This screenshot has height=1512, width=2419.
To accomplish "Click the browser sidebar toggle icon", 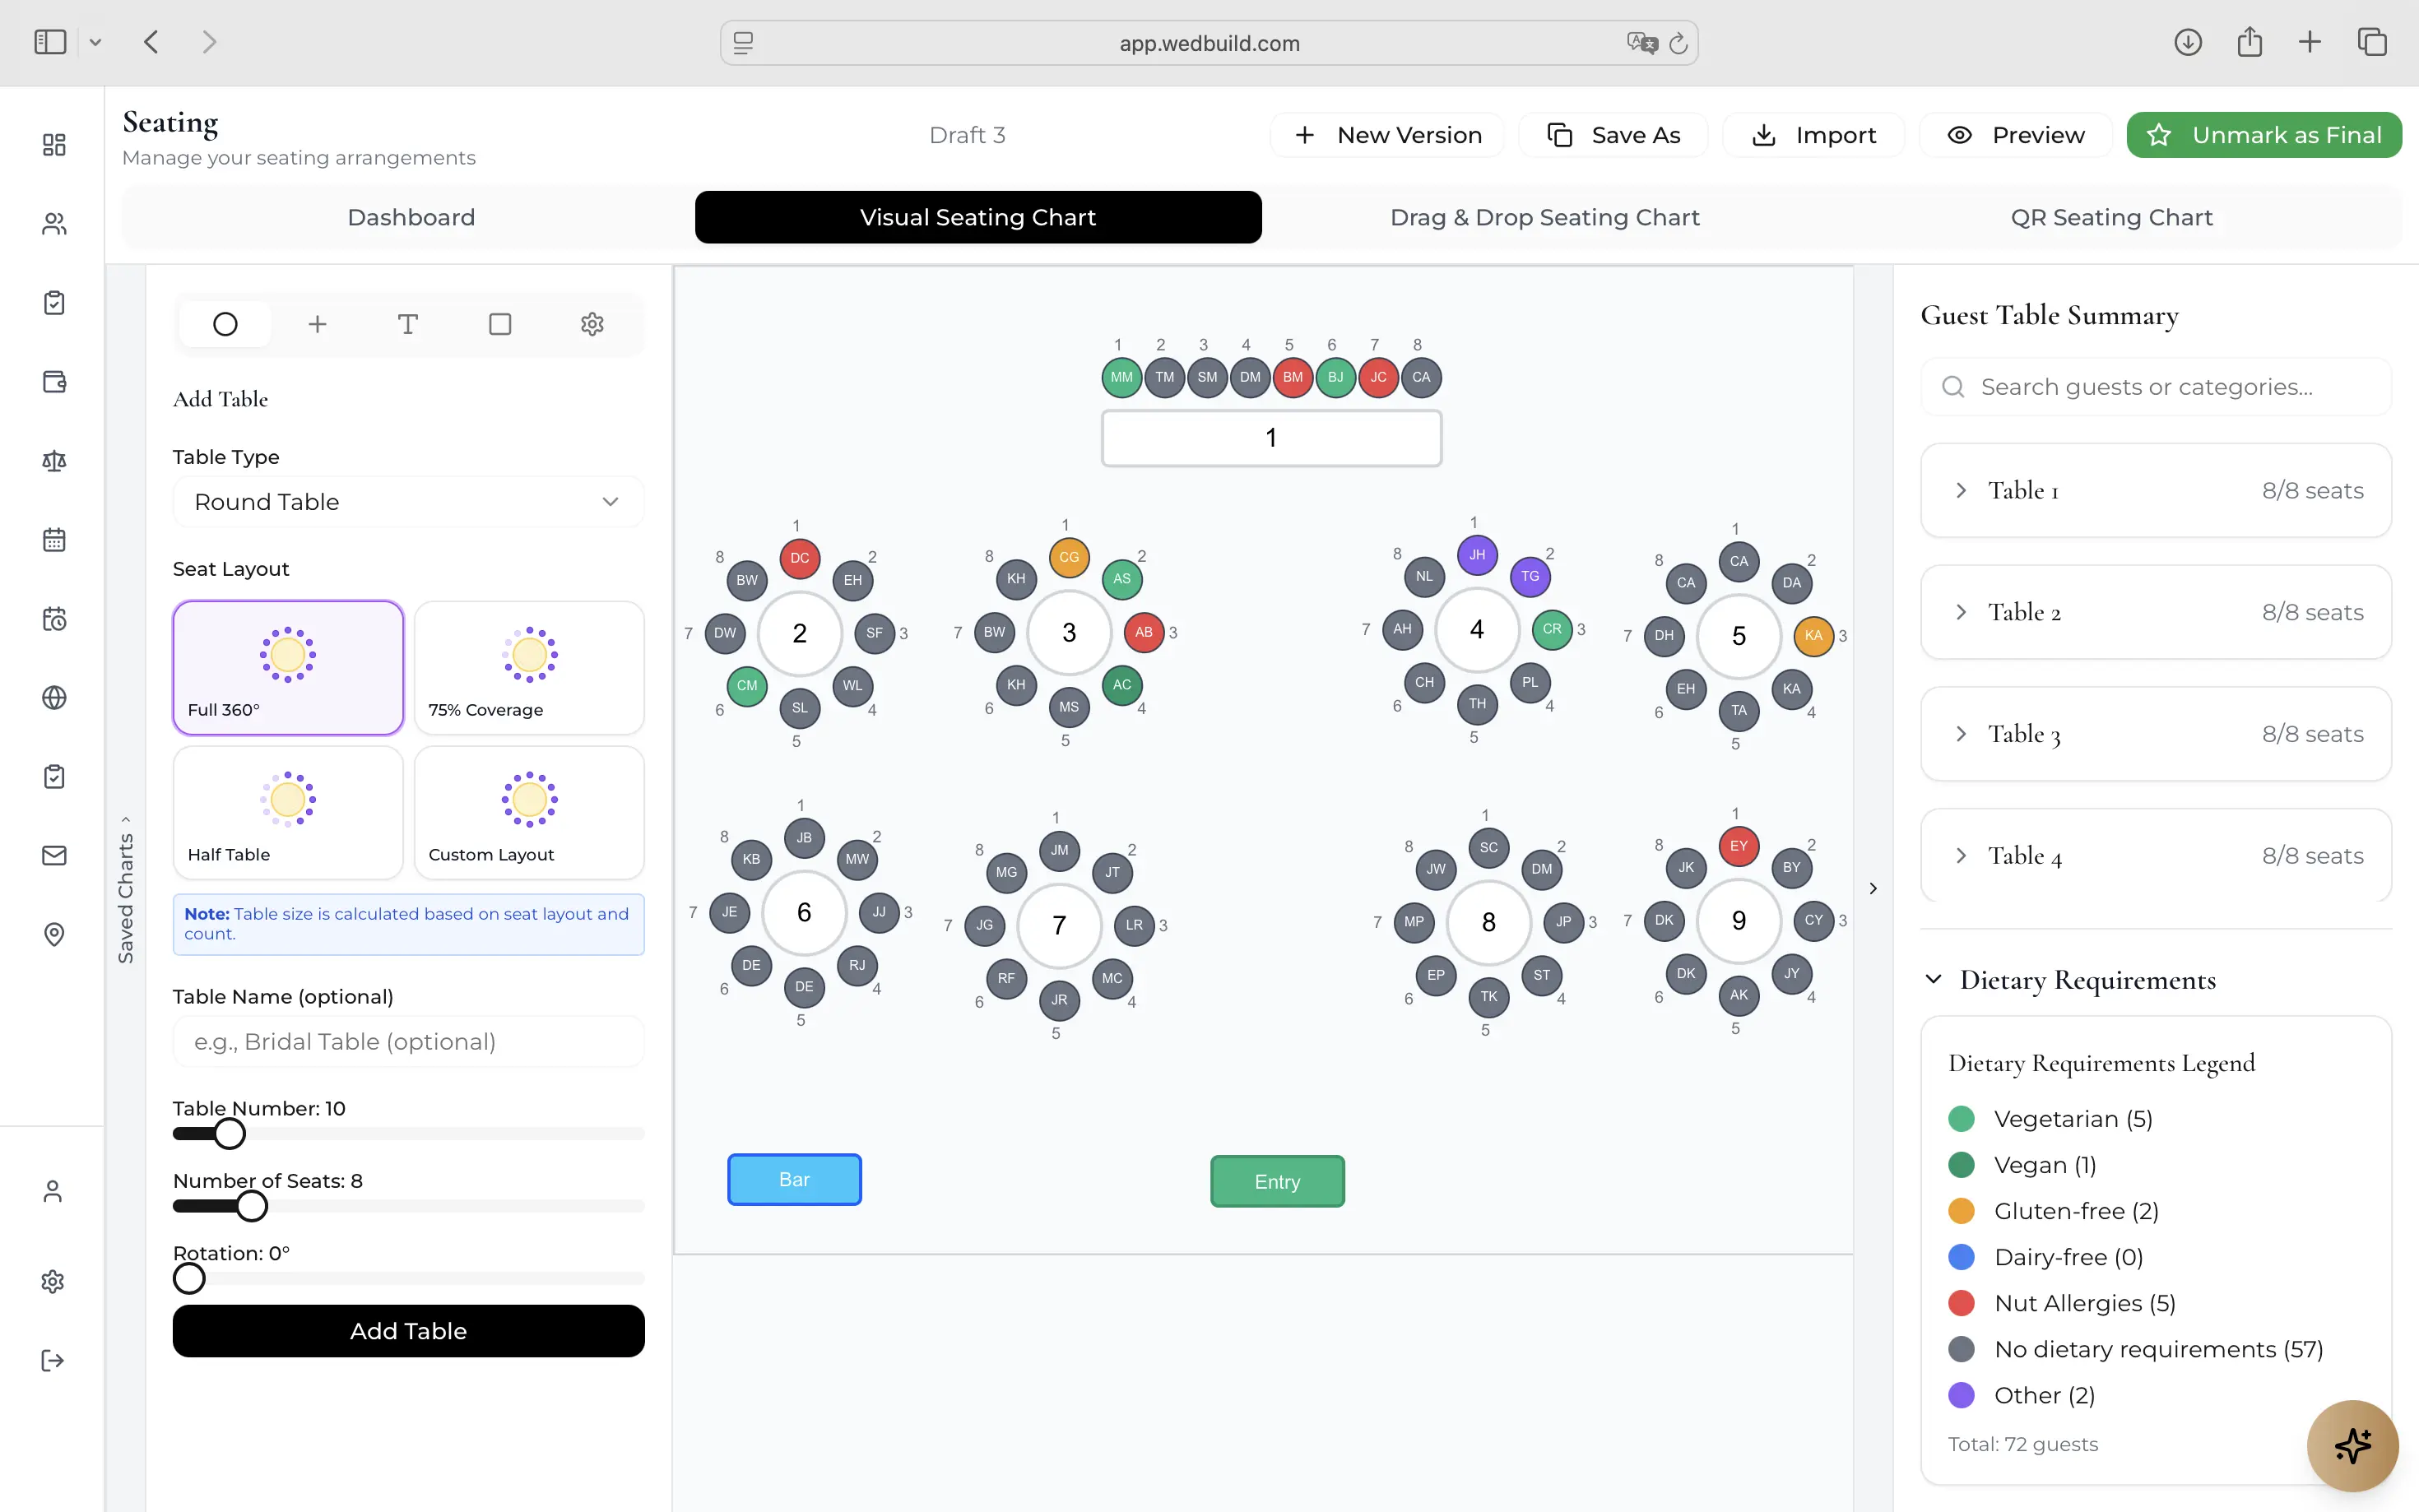I will pos(50,42).
